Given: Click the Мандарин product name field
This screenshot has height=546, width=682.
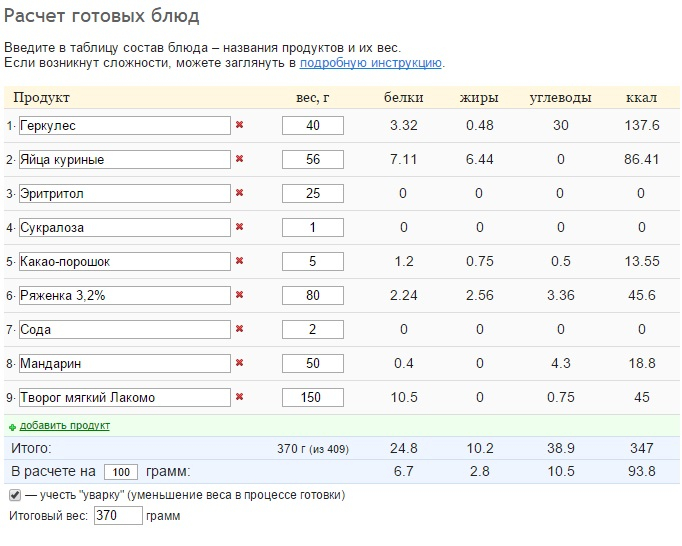Looking at the screenshot, I should point(124,364).
